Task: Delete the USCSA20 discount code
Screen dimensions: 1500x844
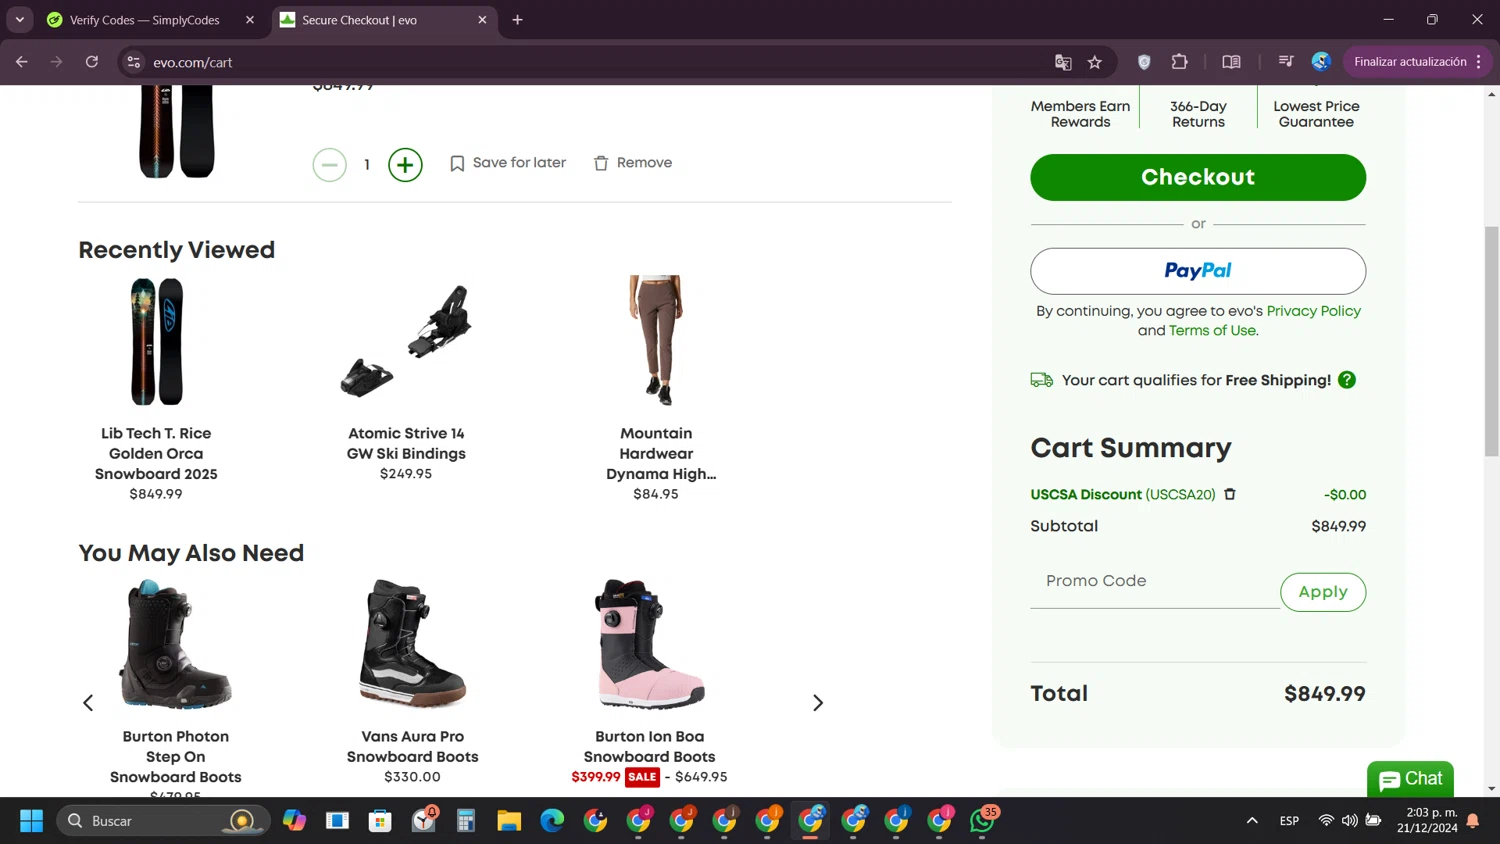Action: point(1230,494)
